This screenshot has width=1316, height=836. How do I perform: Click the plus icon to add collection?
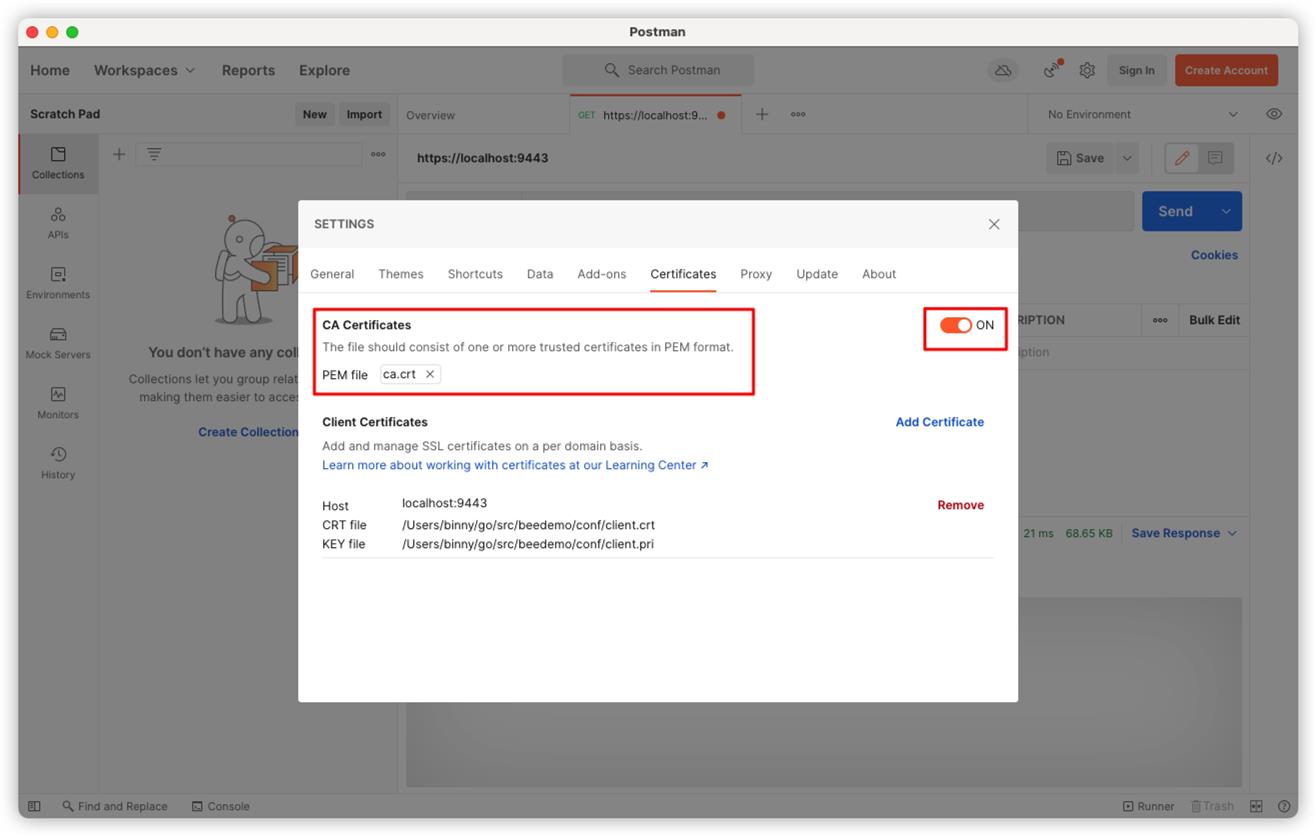point(119,154)
